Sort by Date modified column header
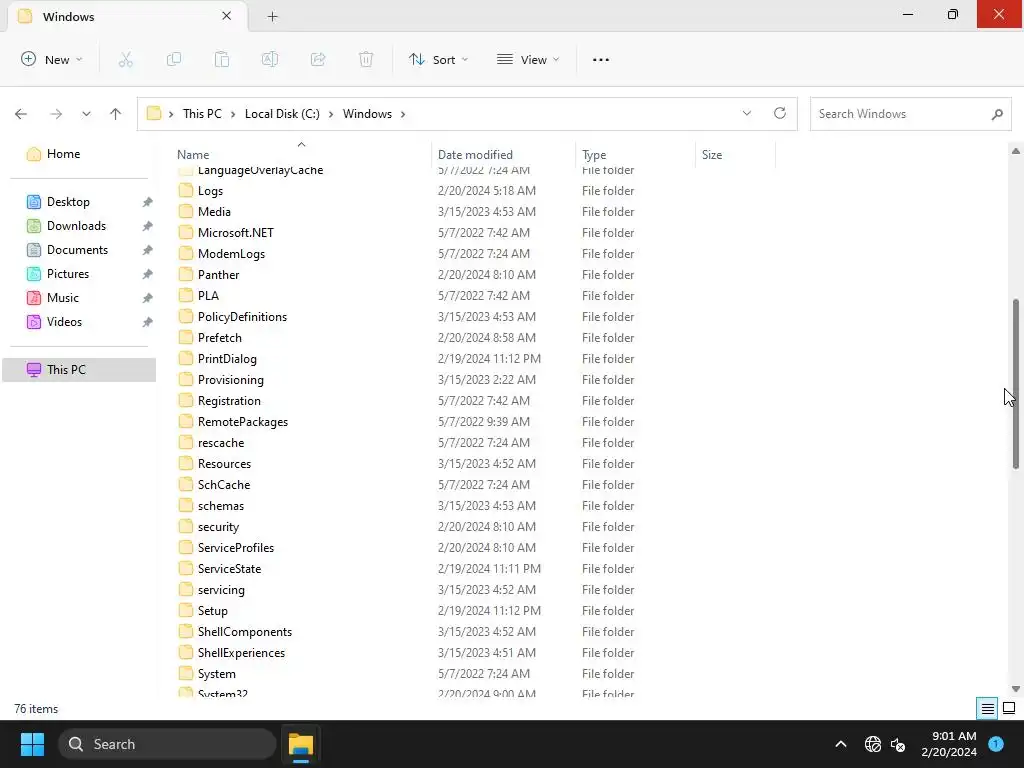The height and width of the screenshot is (768, 1024). pos(504,155)
